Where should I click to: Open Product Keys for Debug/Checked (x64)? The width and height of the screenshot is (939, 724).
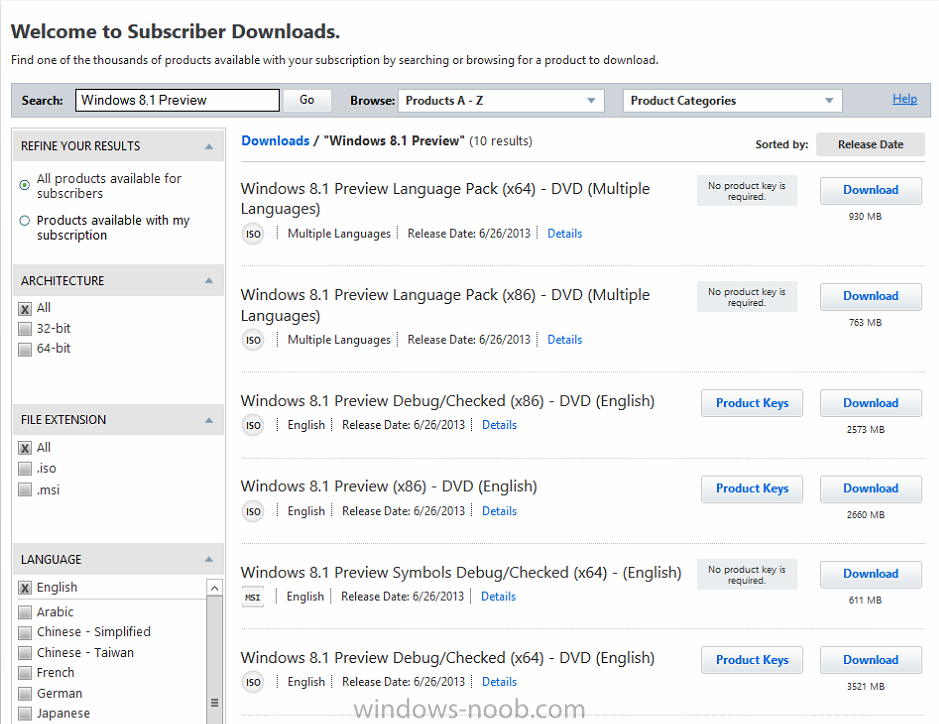point(752,660)
